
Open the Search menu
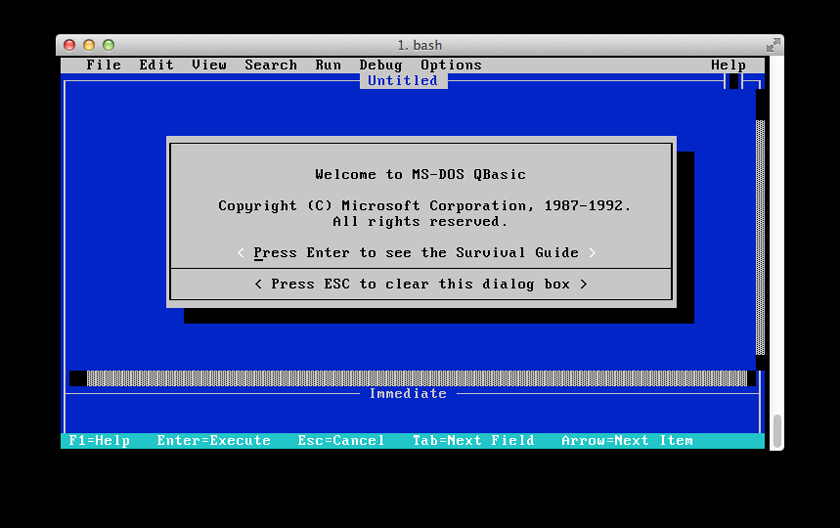coord(270,65)
